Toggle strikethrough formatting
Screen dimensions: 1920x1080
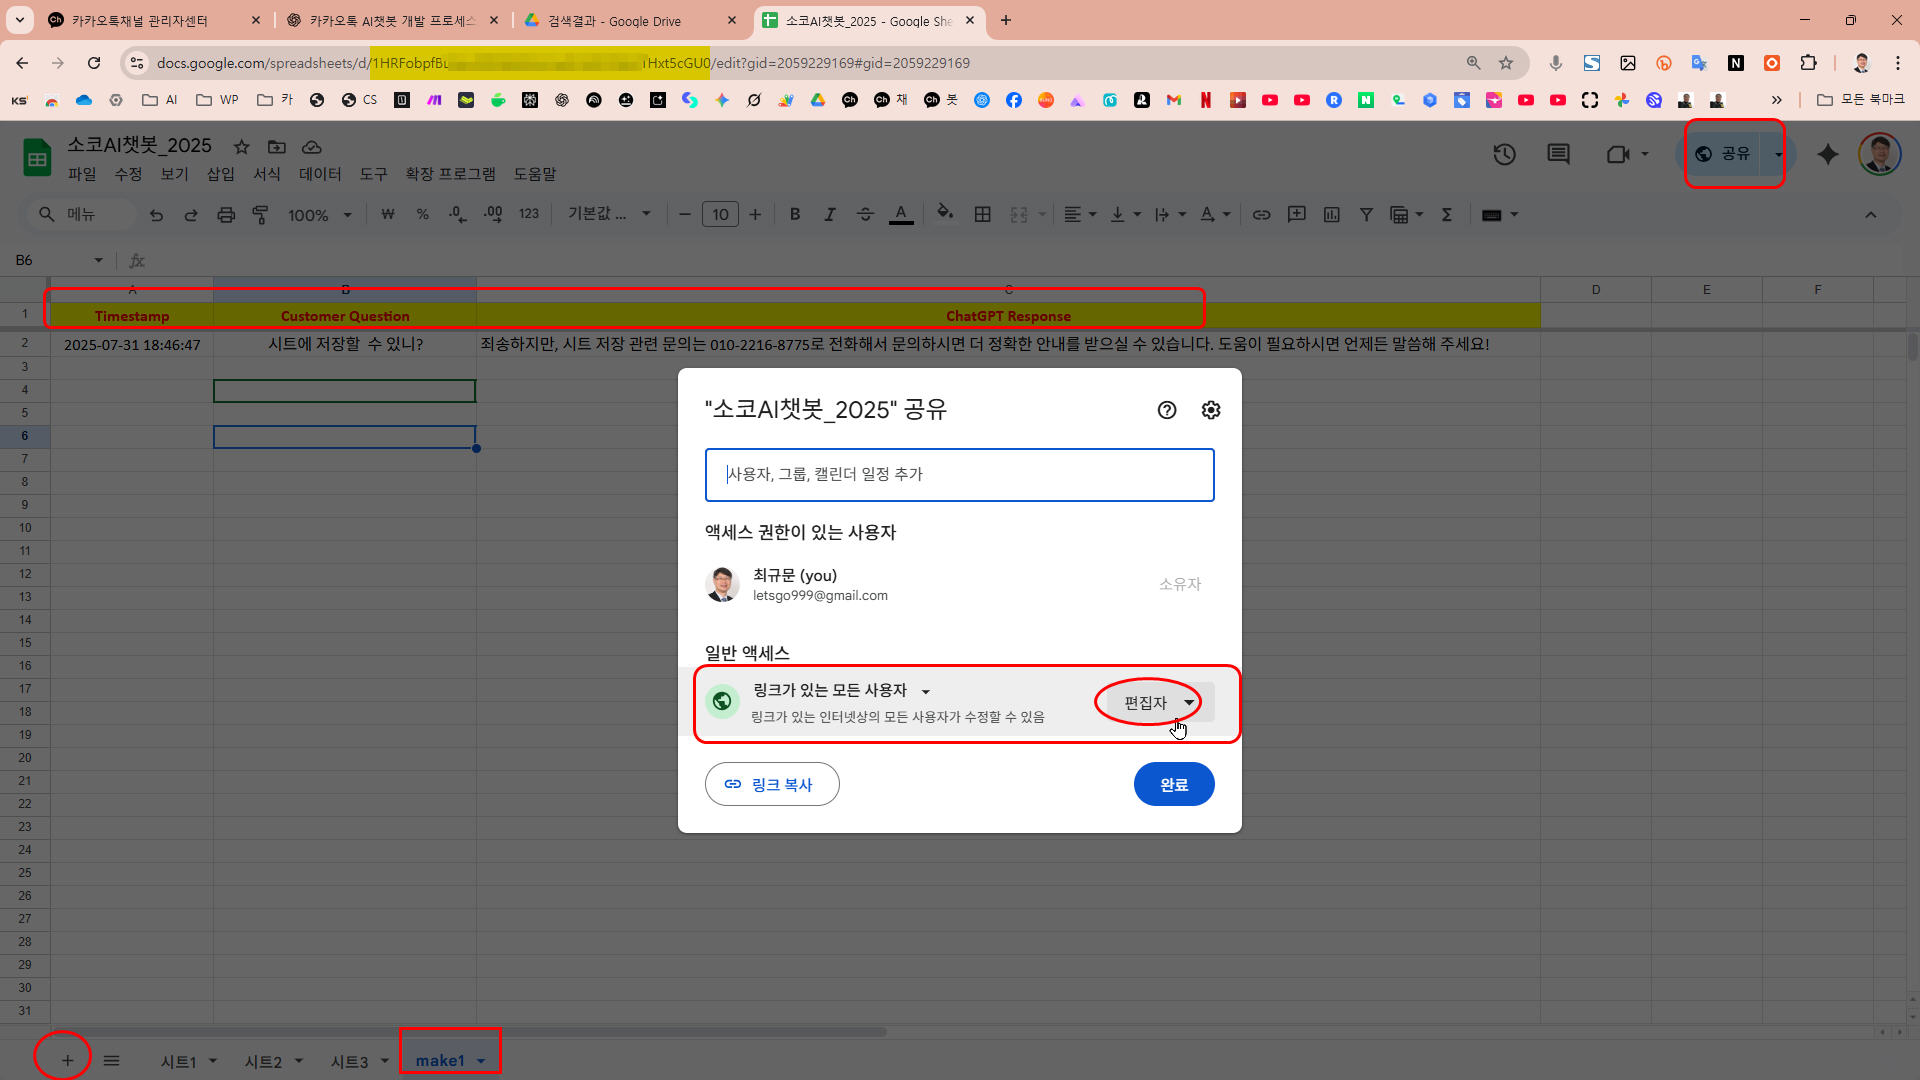point(865,214)
